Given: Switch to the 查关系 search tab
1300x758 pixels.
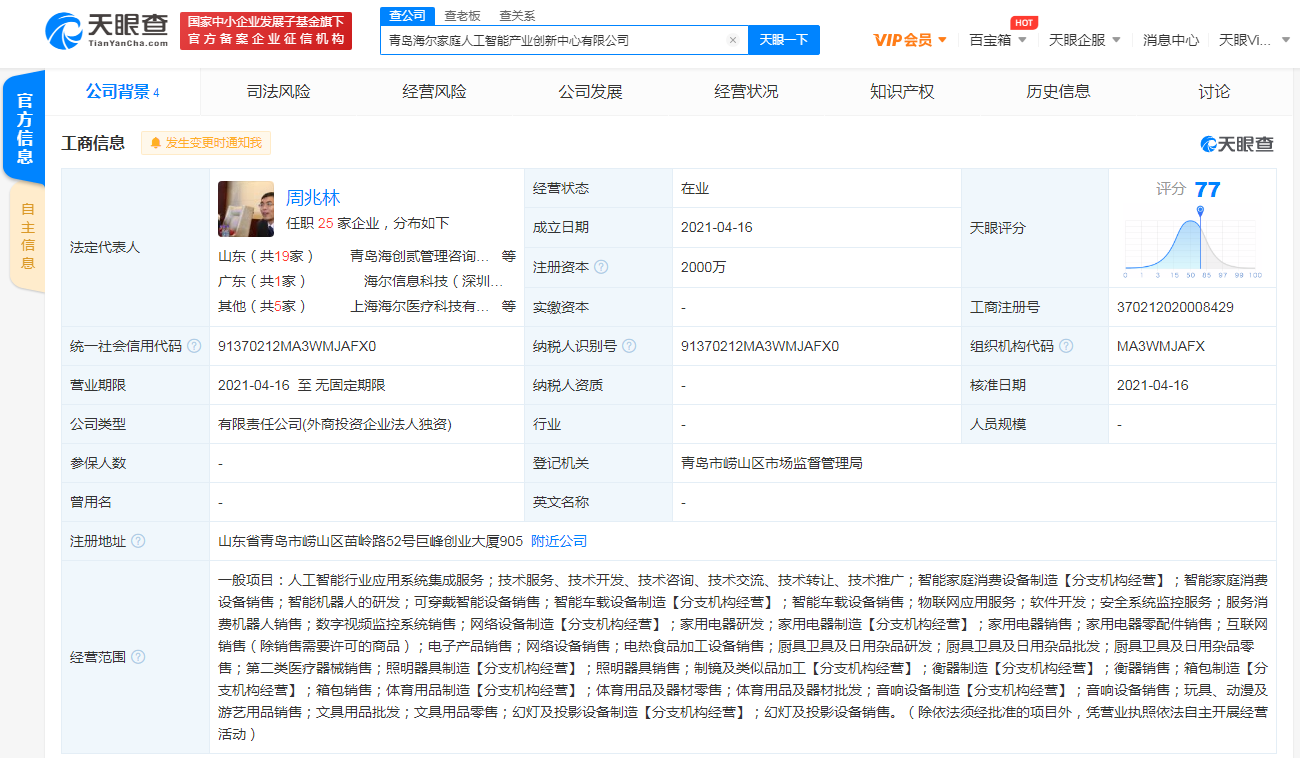Looking at the screenshot, I should [x=517, y=15].
